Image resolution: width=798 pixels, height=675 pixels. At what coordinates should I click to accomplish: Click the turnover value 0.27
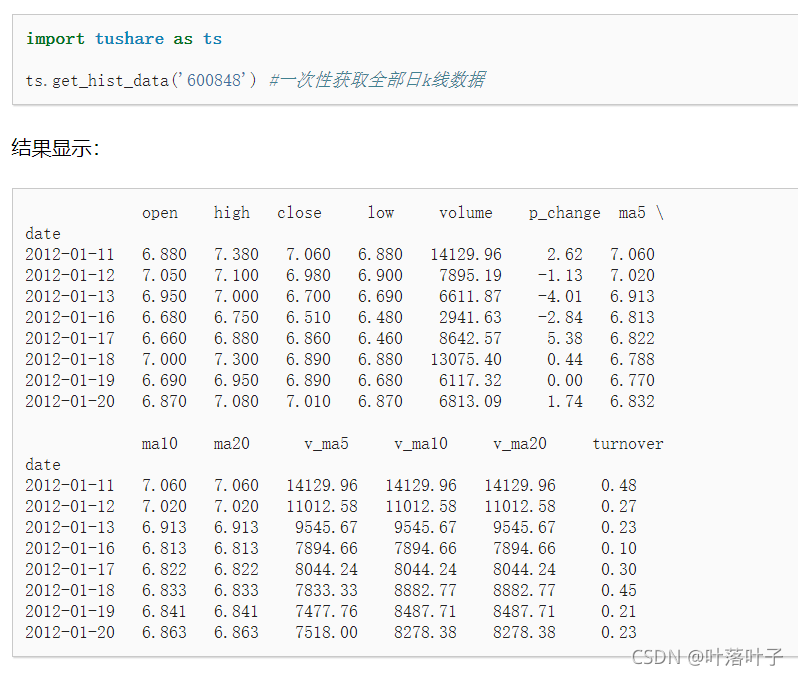pos(618,506)
